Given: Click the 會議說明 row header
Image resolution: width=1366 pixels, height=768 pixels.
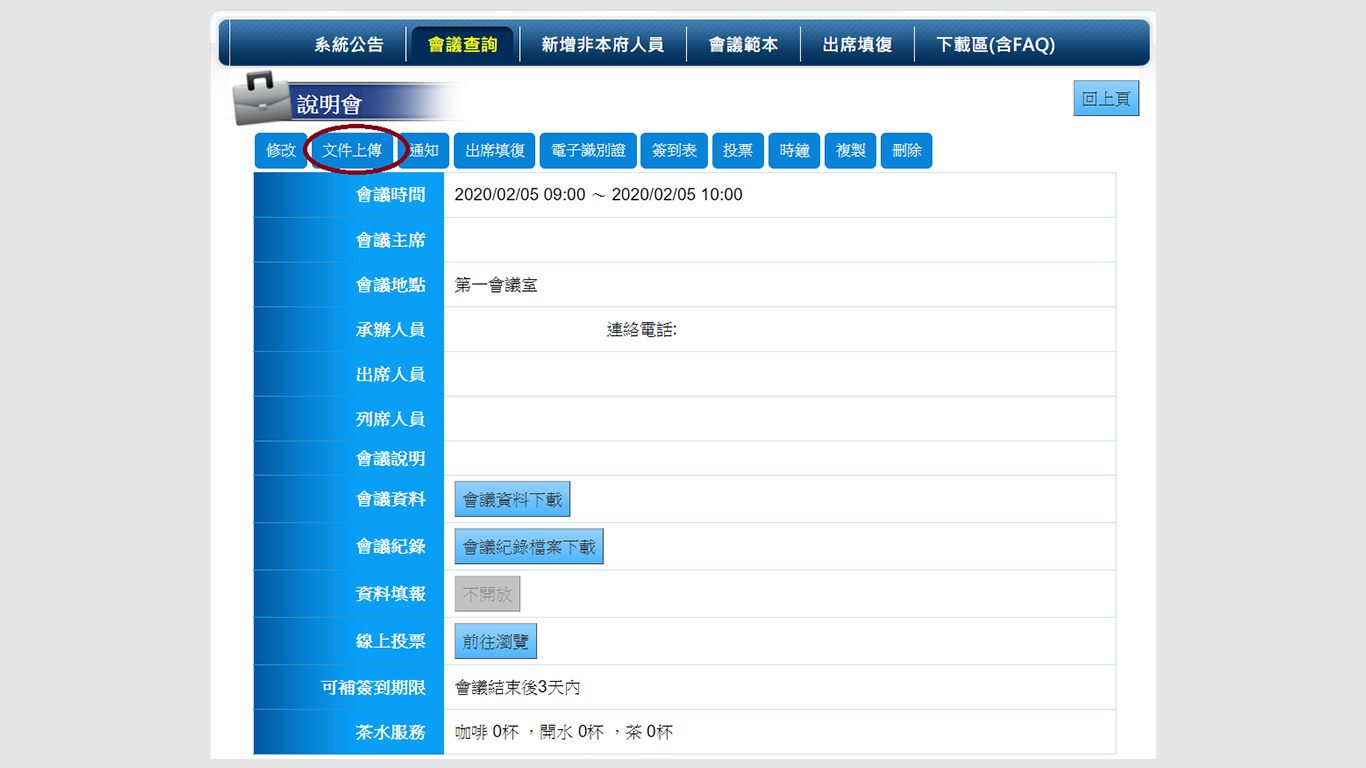Looking at the screenshot, I should [349, 458].
